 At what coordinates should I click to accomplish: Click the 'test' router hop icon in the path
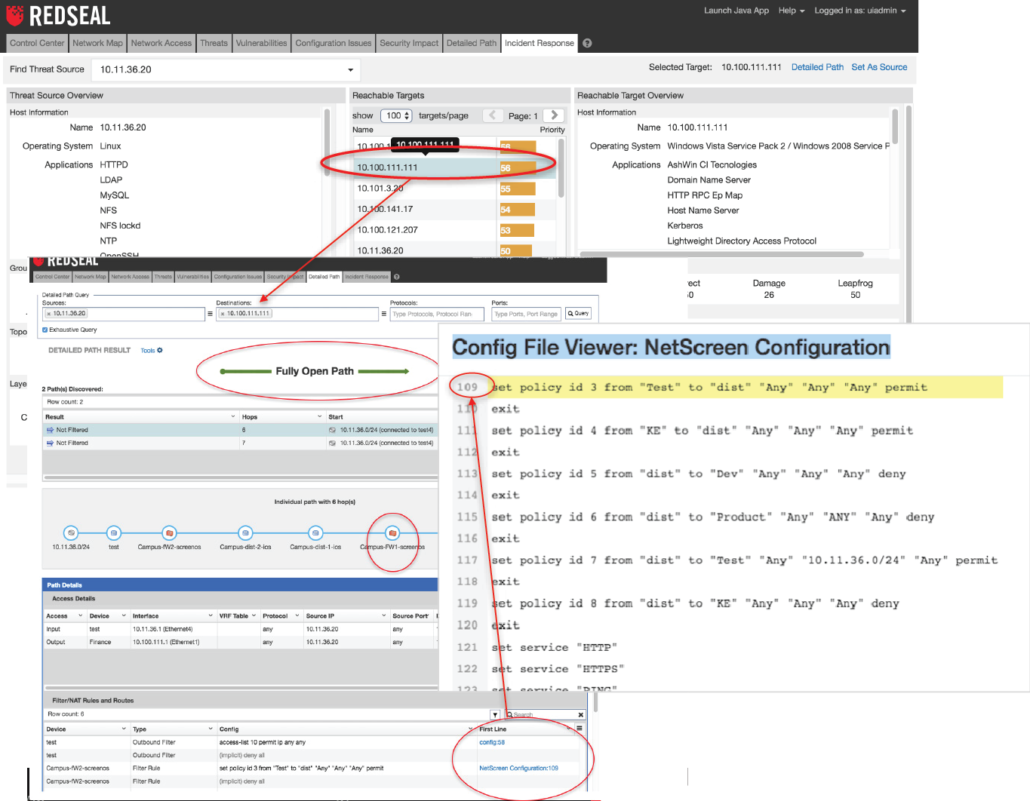pos(114,533)
